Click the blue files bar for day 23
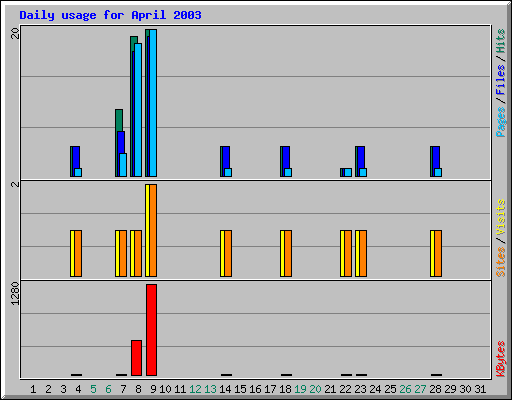 coord(361,157)
